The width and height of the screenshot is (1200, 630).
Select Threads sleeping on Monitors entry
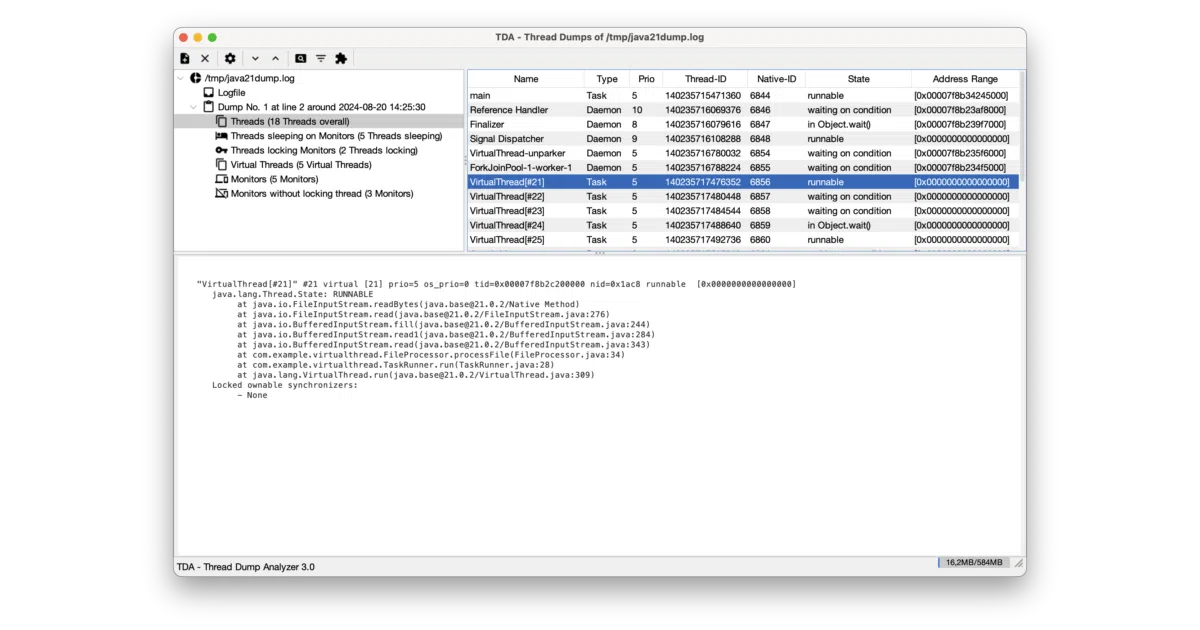(336, 136)
